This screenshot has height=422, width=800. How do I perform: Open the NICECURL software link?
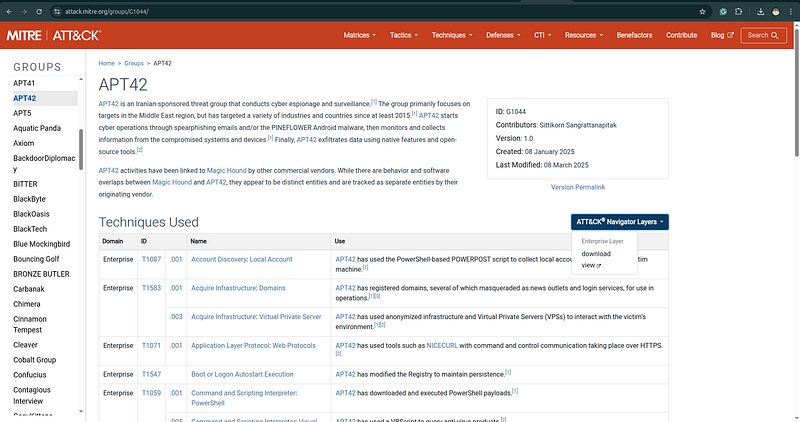coord(442,345)
